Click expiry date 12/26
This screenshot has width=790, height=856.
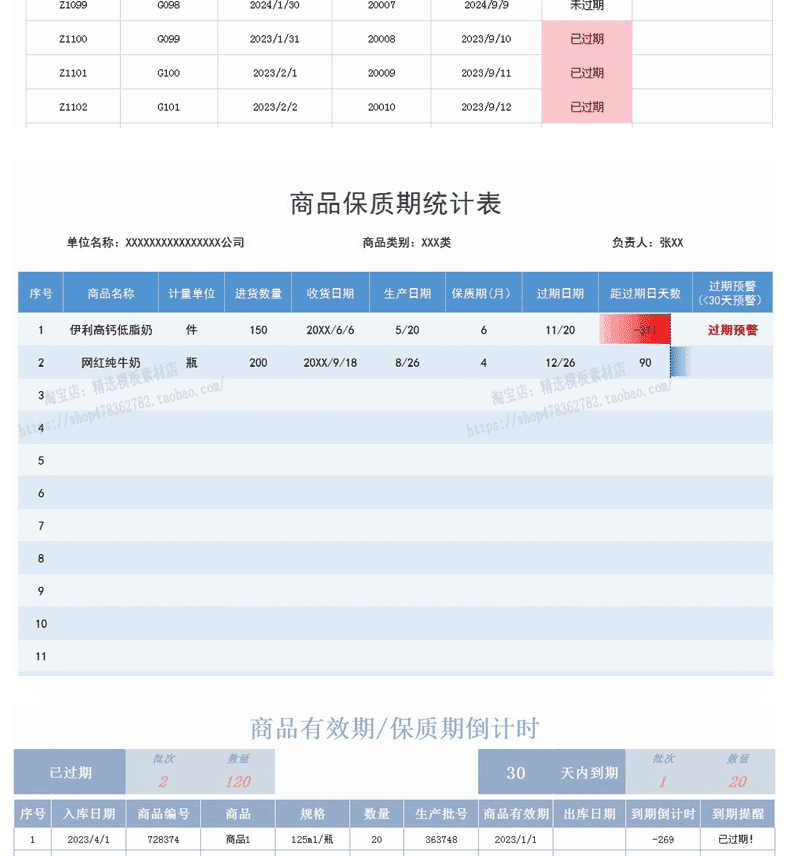[560, 362]
